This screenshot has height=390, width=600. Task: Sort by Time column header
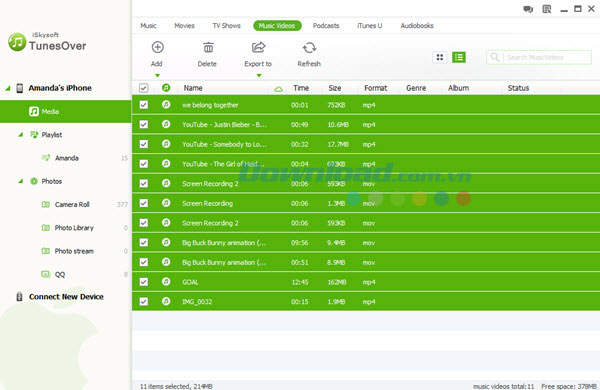301,88
